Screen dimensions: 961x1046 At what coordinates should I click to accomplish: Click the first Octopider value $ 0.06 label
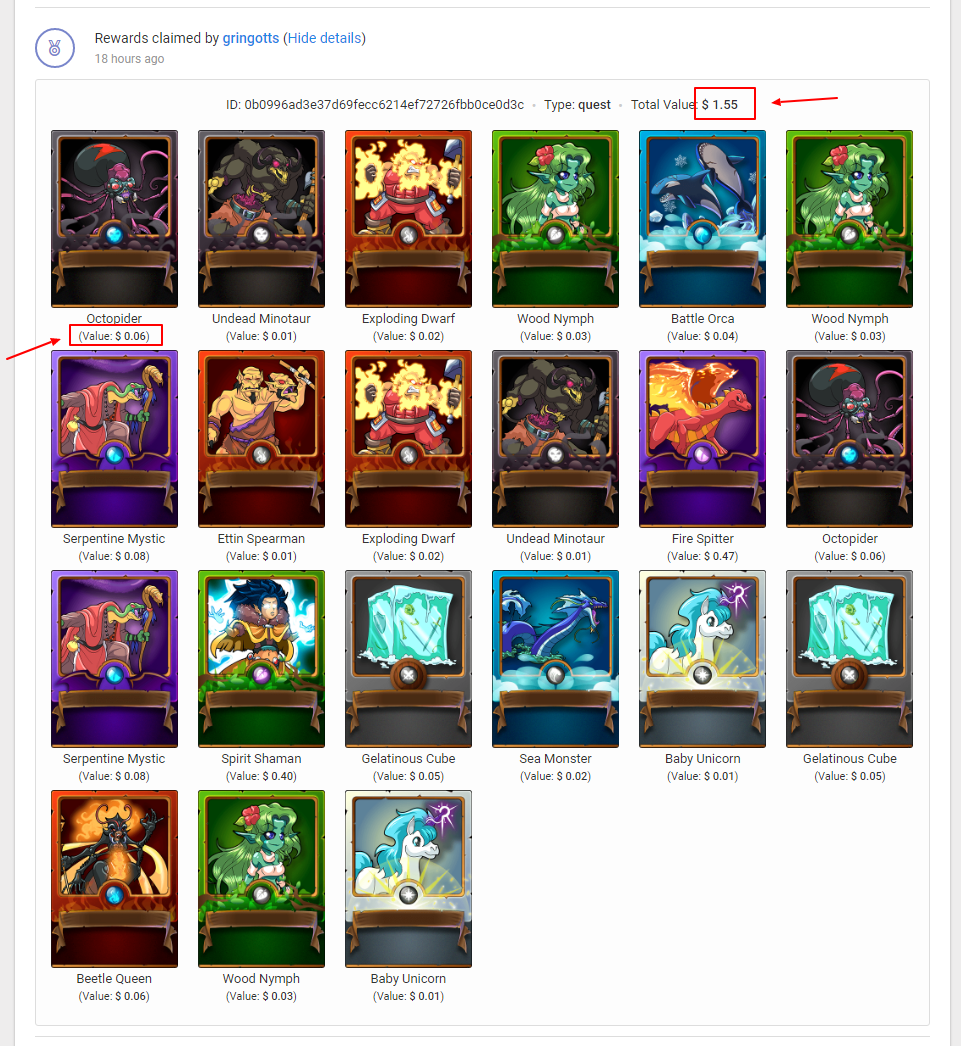(x=114, y=336)
